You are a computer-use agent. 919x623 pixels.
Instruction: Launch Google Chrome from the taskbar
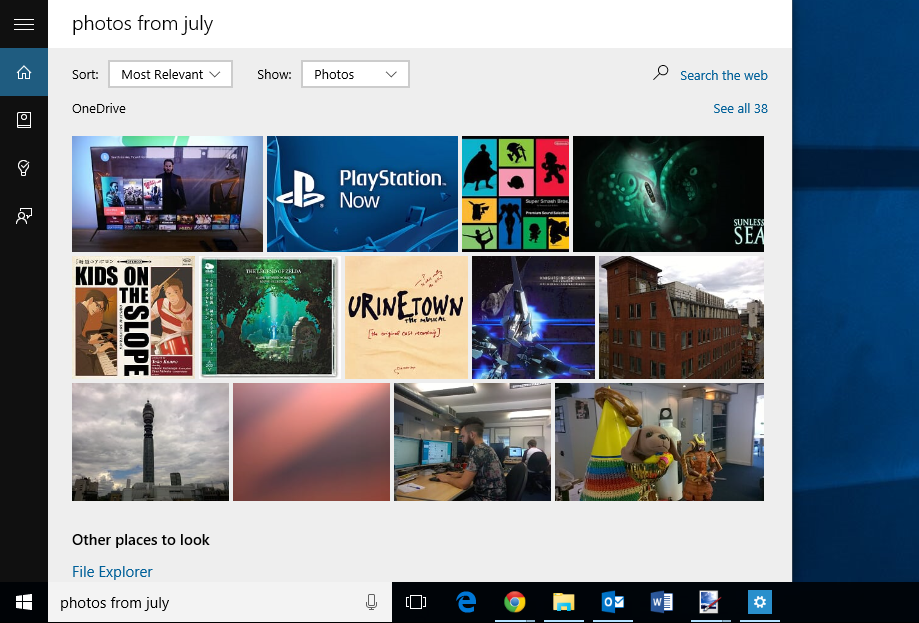click(x=515, y=602)
